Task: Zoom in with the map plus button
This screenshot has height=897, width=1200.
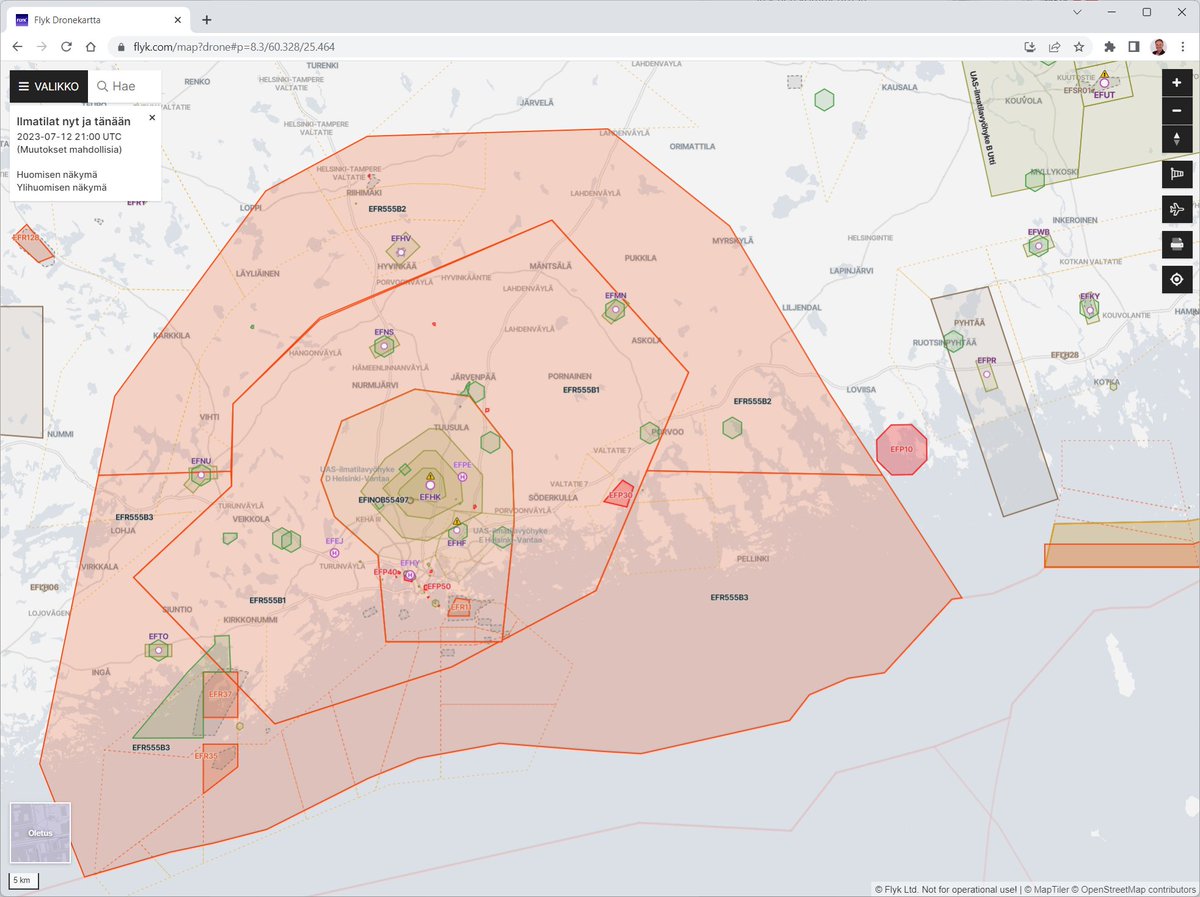Action: tap(1177, 84)
